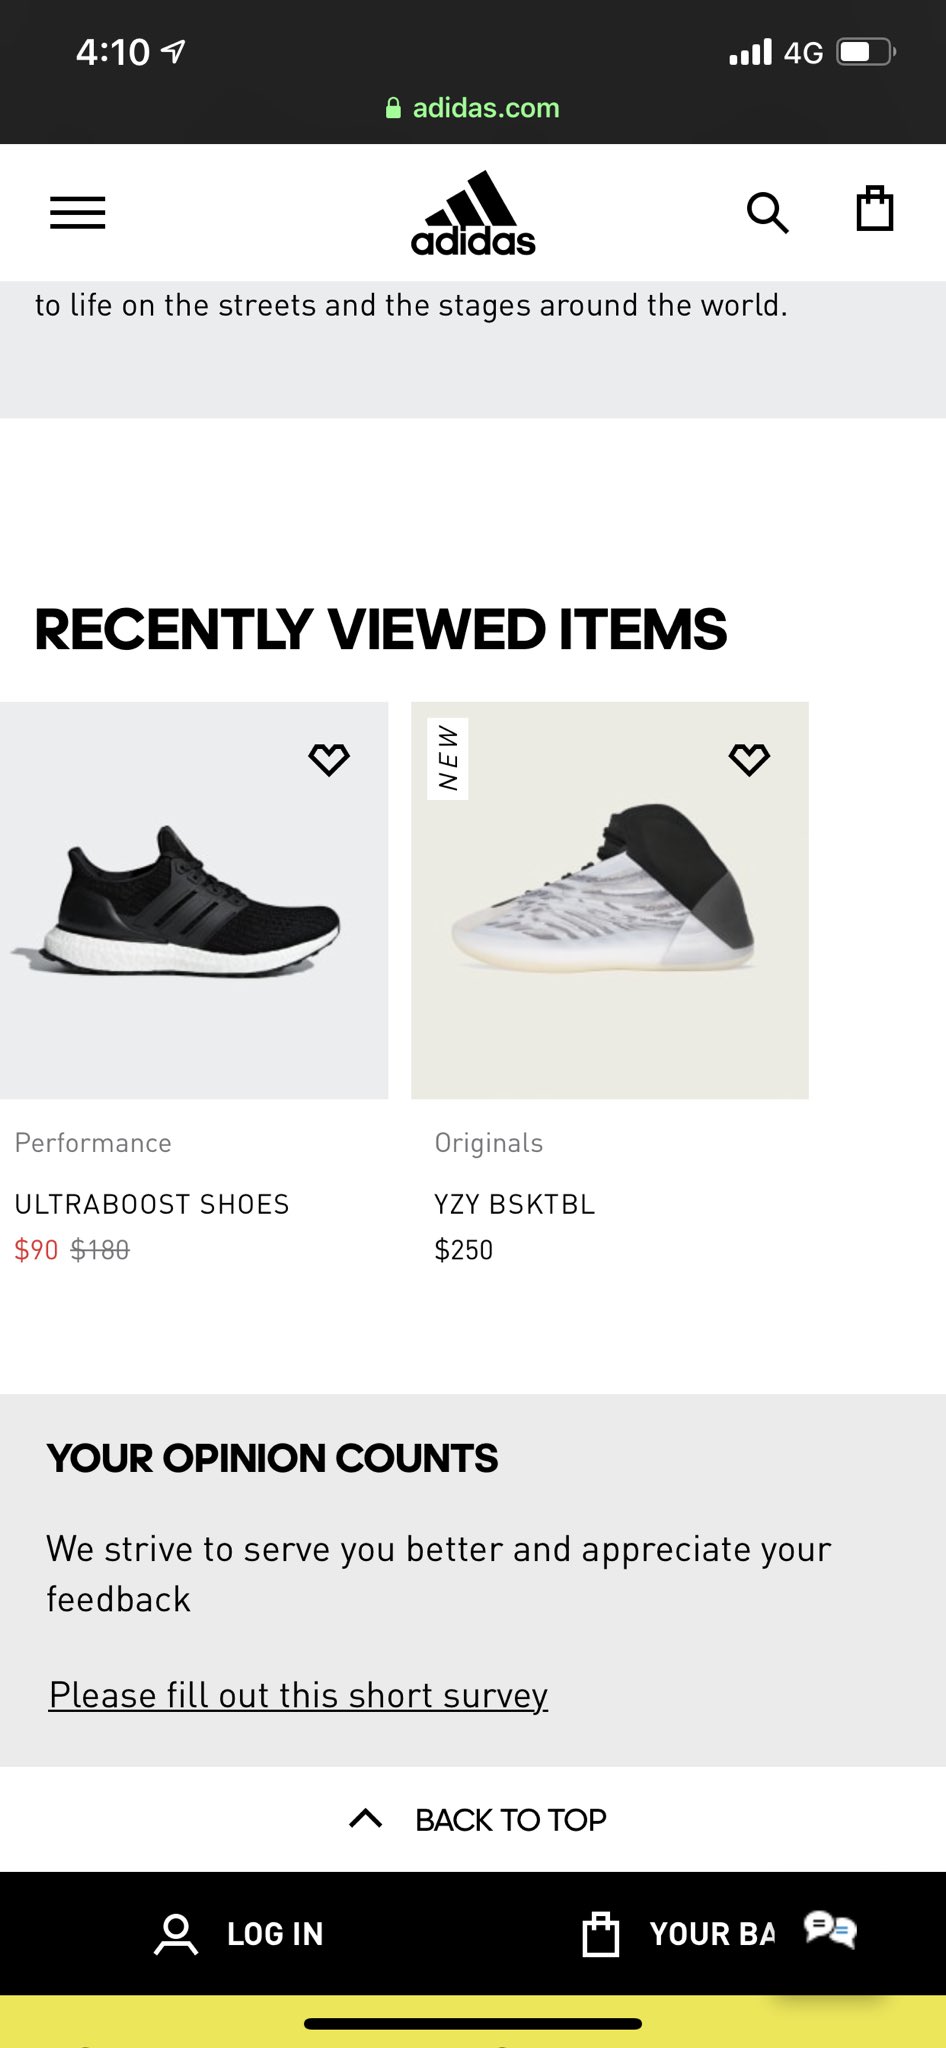Tap the bag icon beside Your Bag
946x2048 pixels.
click(x=601, y=1934)
